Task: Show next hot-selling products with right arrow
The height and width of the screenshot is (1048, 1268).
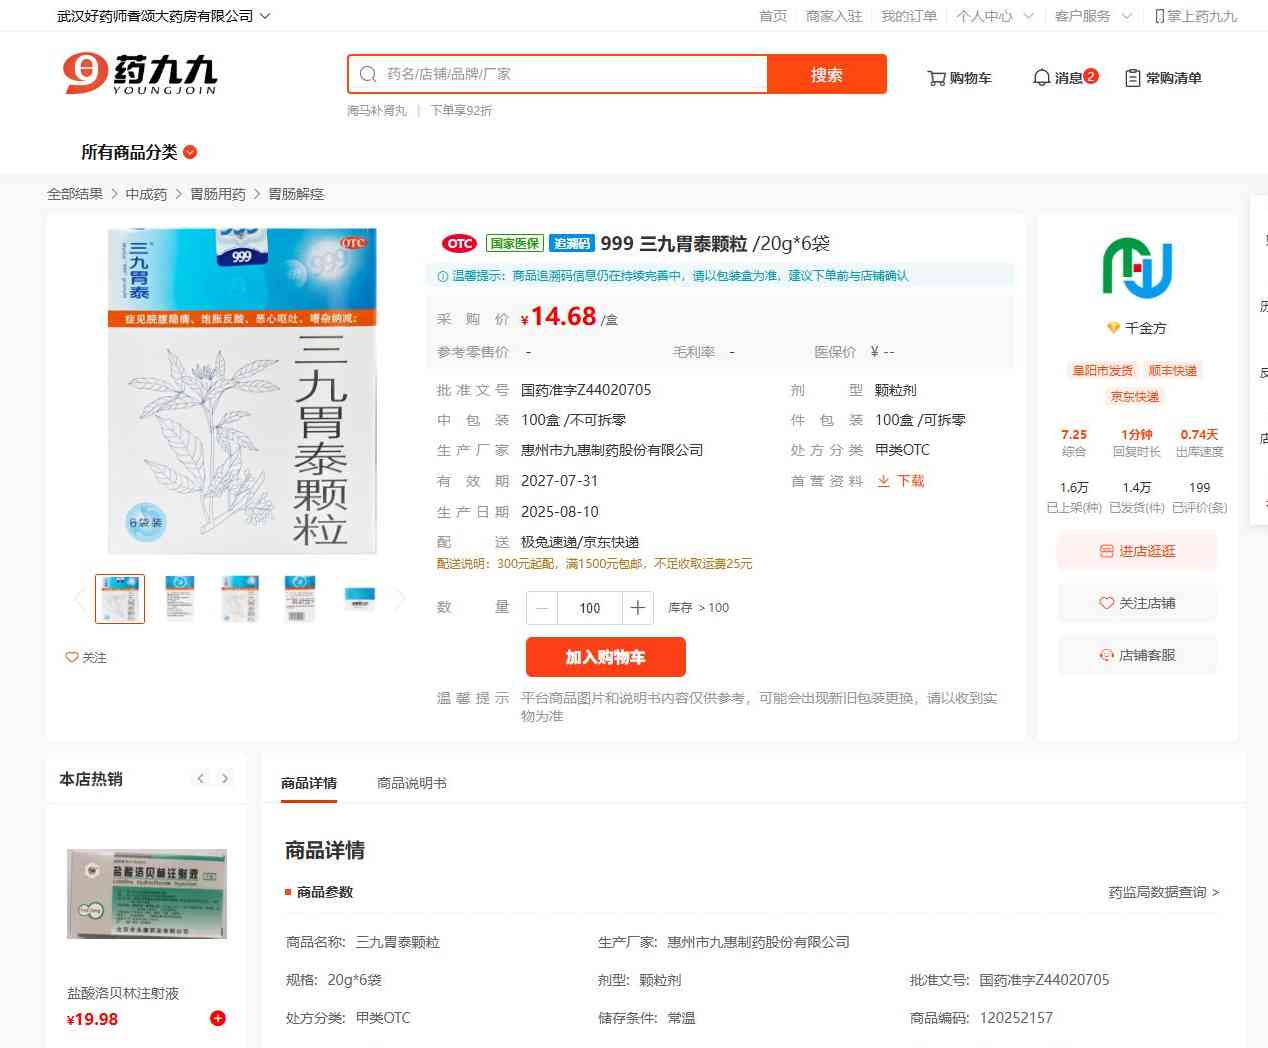Action: (x=225, y=779)
